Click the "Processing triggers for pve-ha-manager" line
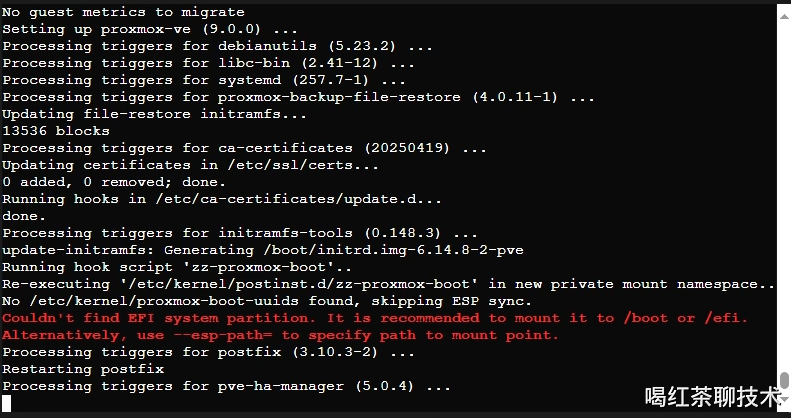Image resolution: width=791 pixels, height=418 pixels. pos(227,386)
